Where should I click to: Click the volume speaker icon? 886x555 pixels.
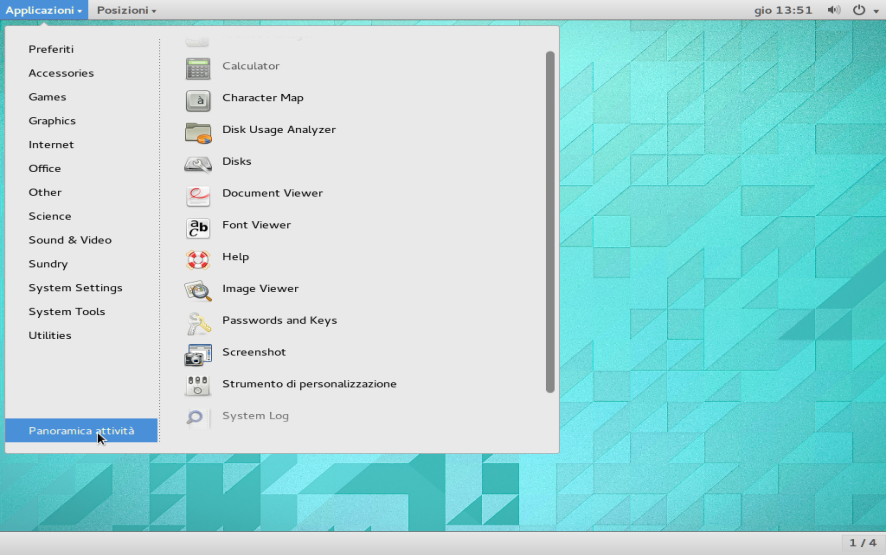tap(834, 10)
